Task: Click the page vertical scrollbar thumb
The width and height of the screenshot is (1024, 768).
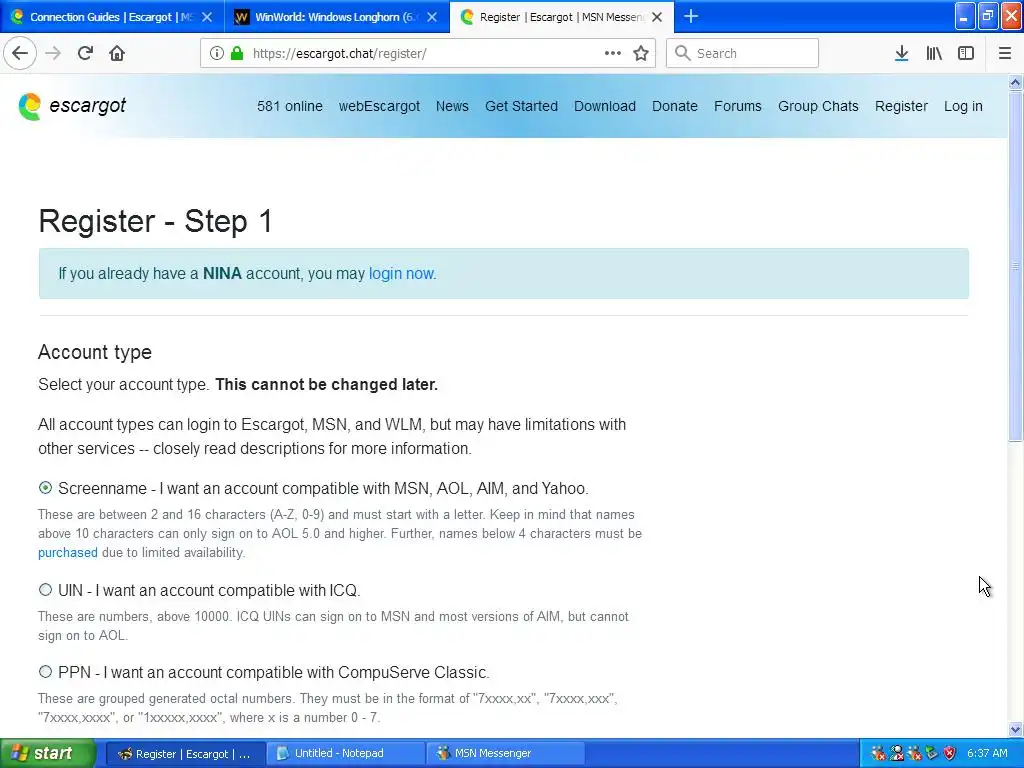Action: 1015,266
